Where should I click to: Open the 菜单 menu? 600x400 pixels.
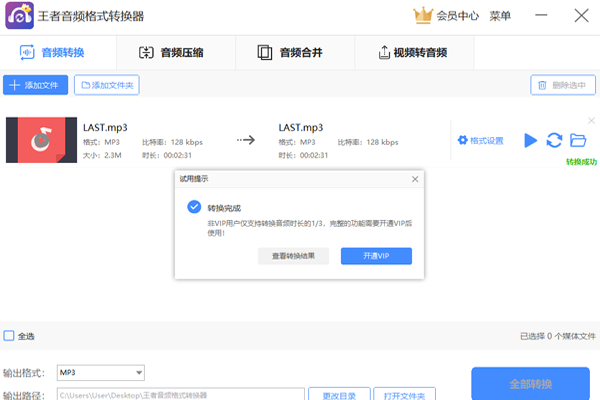(x=500, y=15)
